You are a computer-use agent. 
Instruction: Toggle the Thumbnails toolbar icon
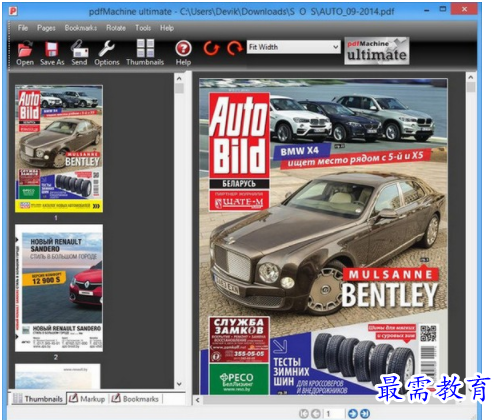click(145, 53)
